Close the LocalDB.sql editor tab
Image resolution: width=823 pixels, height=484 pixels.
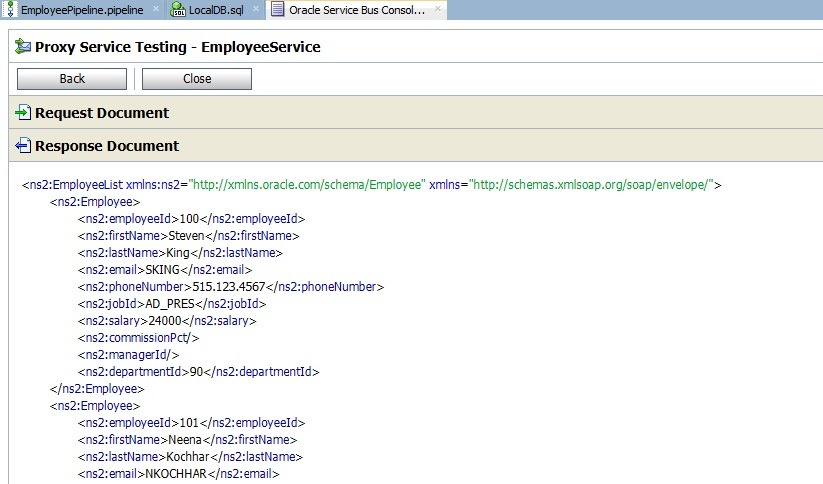[256, 10]
